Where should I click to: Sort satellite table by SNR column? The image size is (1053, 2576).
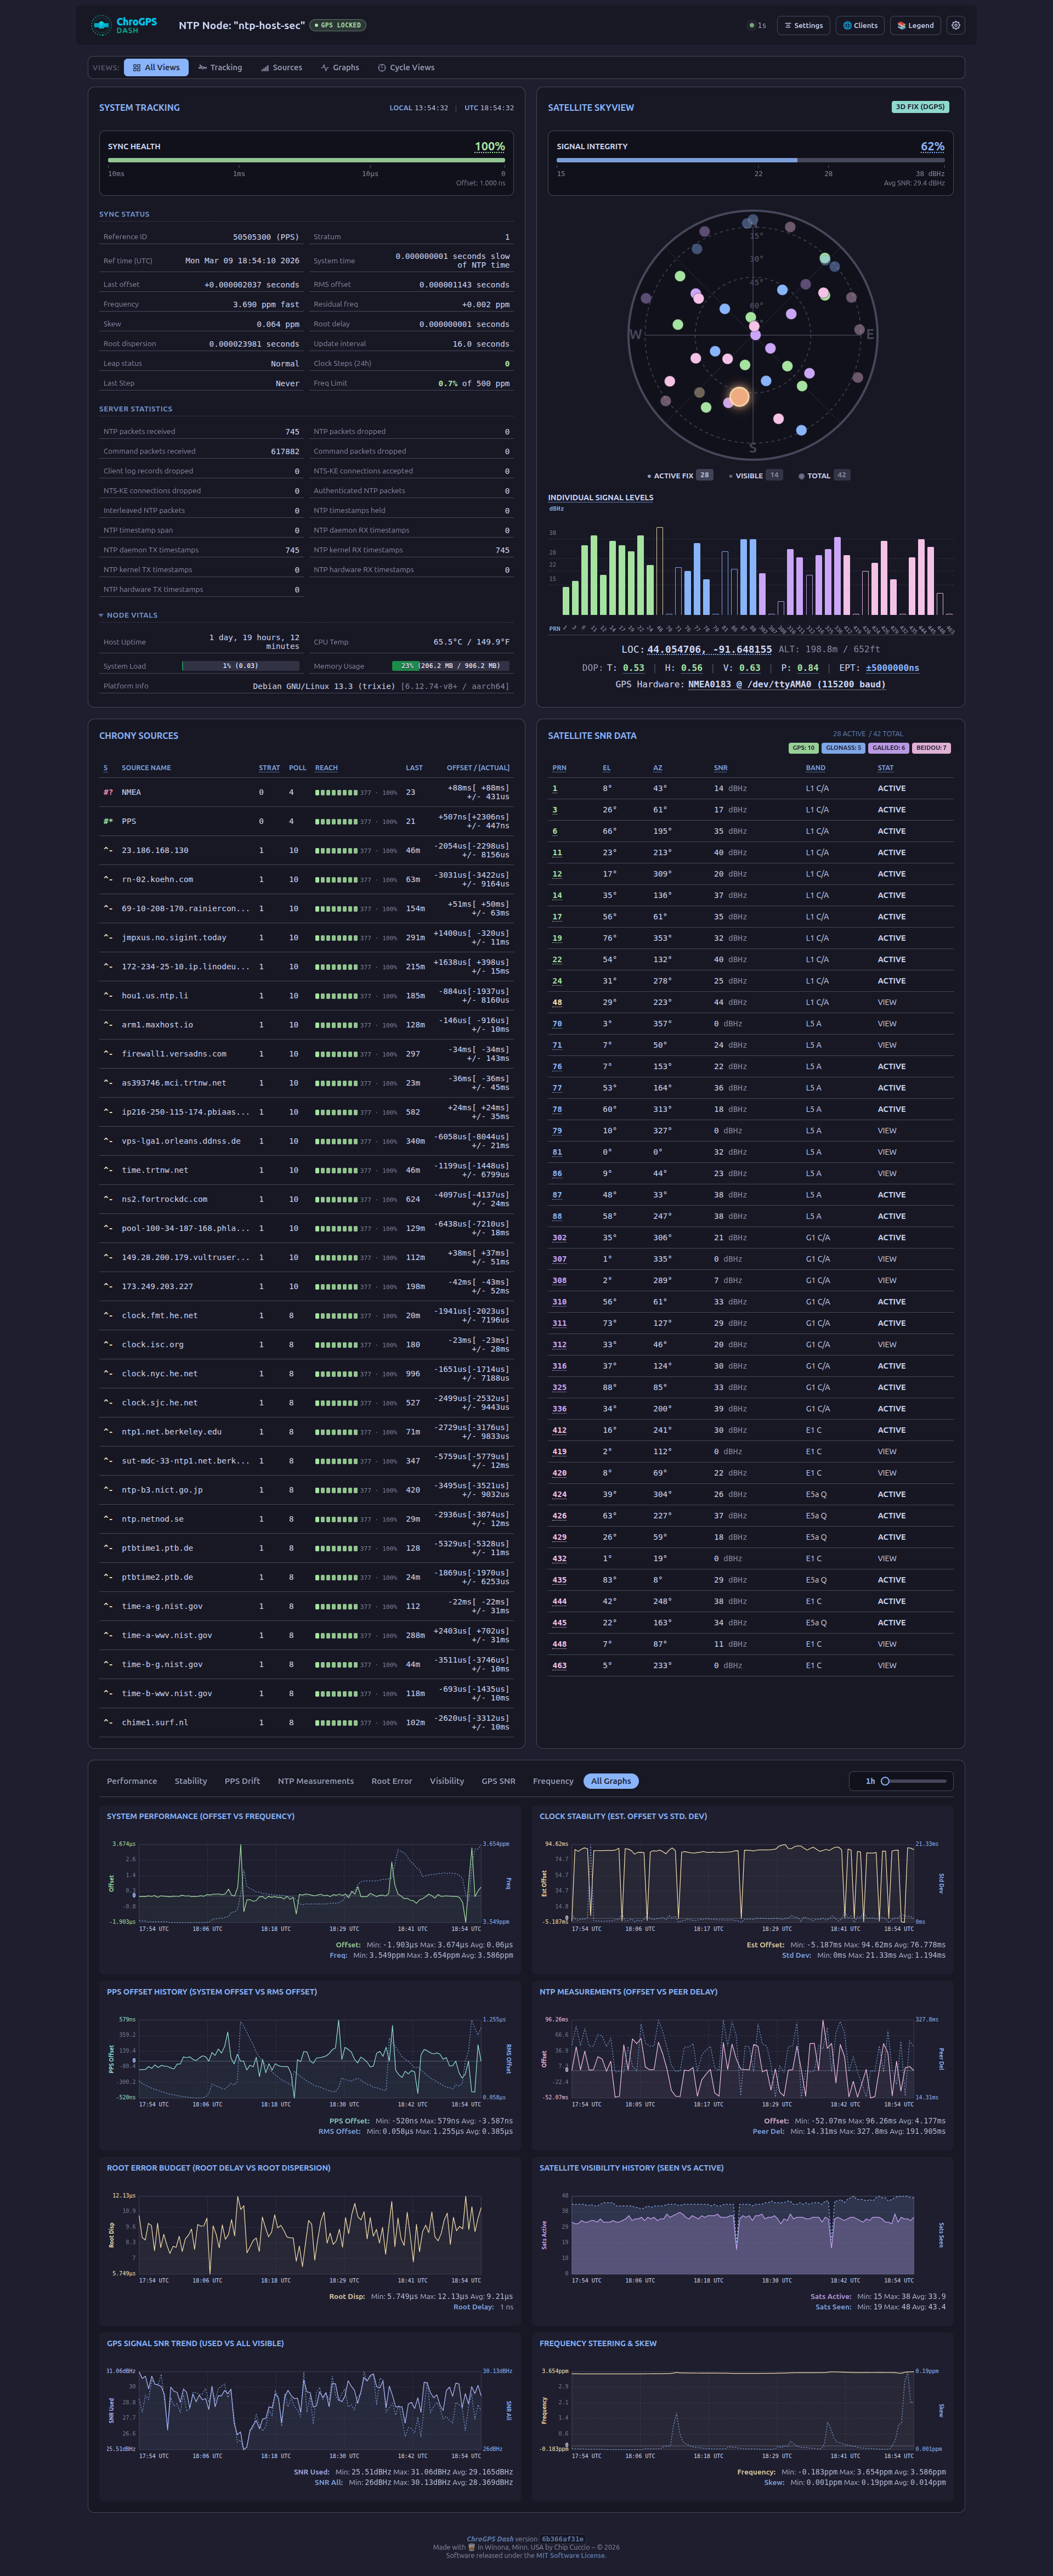click(720, 768)
